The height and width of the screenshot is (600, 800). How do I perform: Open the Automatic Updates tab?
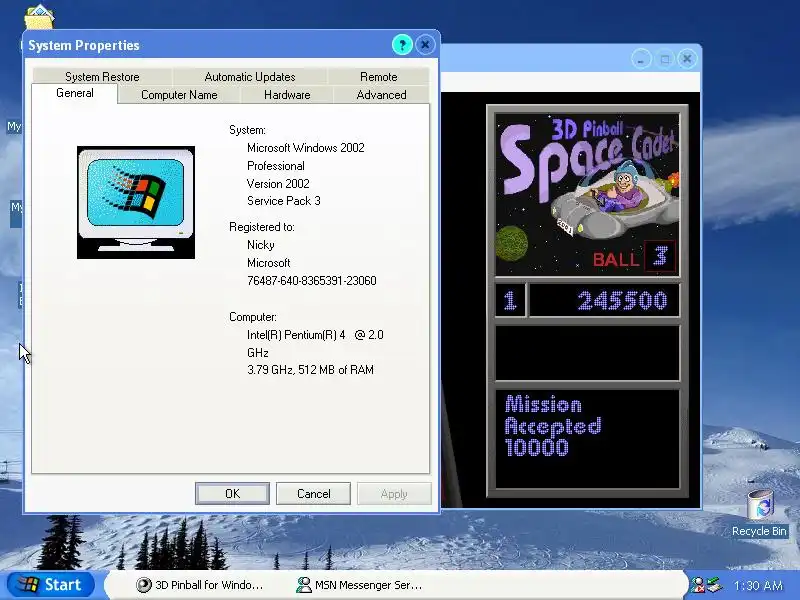(250, 77)
